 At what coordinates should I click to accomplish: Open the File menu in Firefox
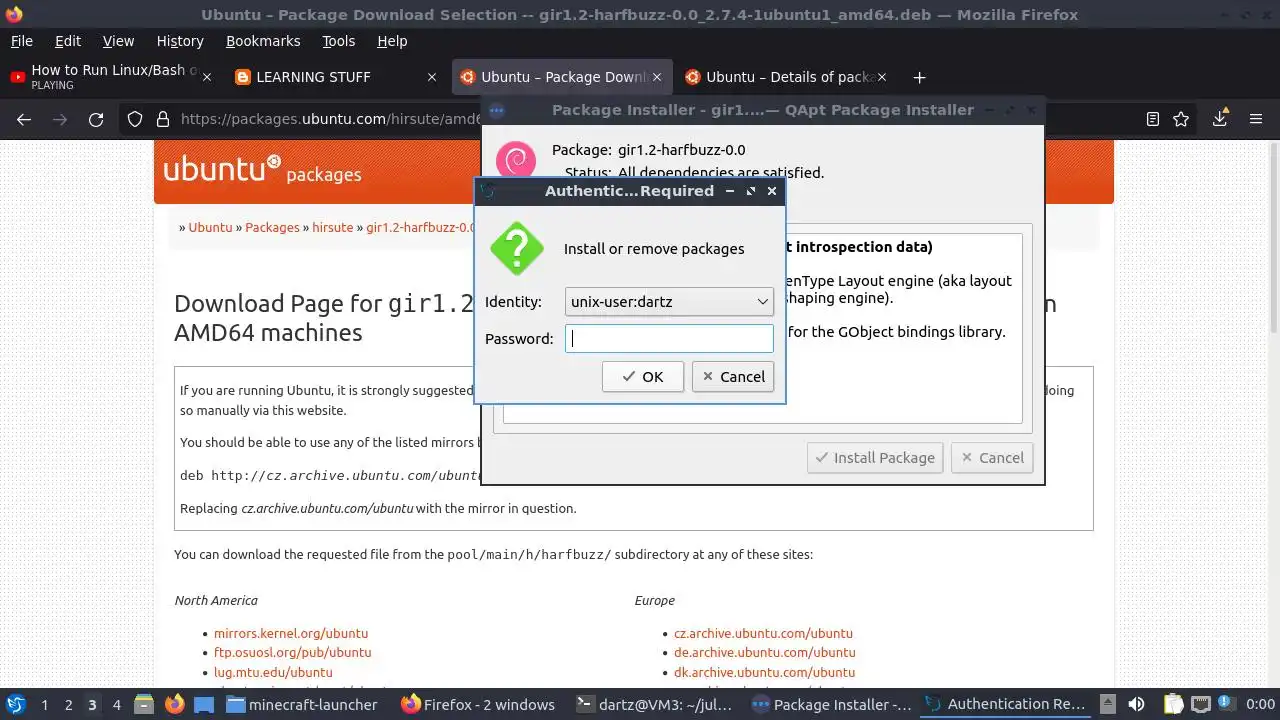click(x=21, y=41)
